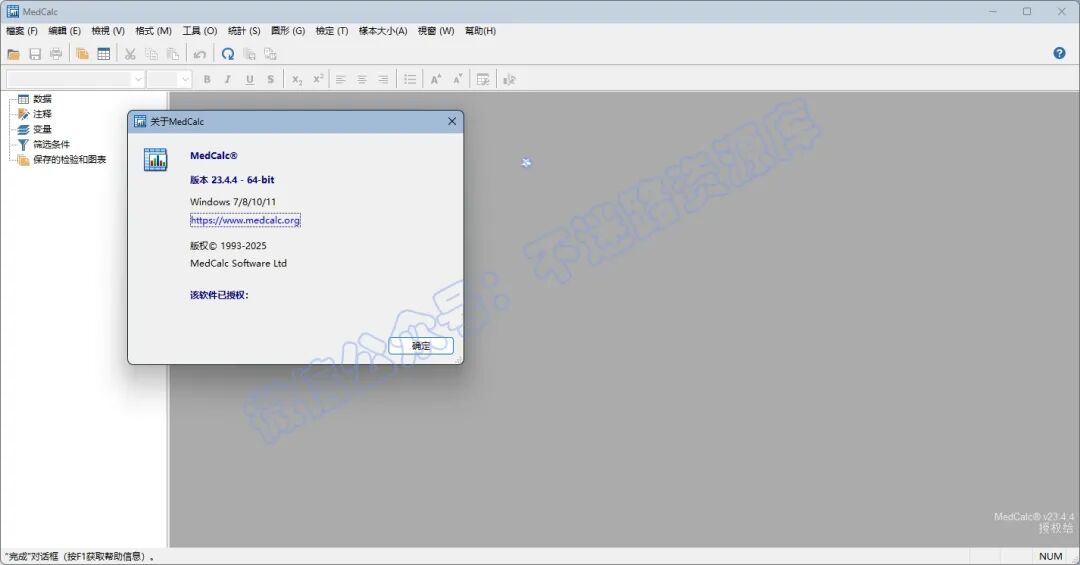
Task: Open the 工具 (O) menu
Action: coord(200,31)
